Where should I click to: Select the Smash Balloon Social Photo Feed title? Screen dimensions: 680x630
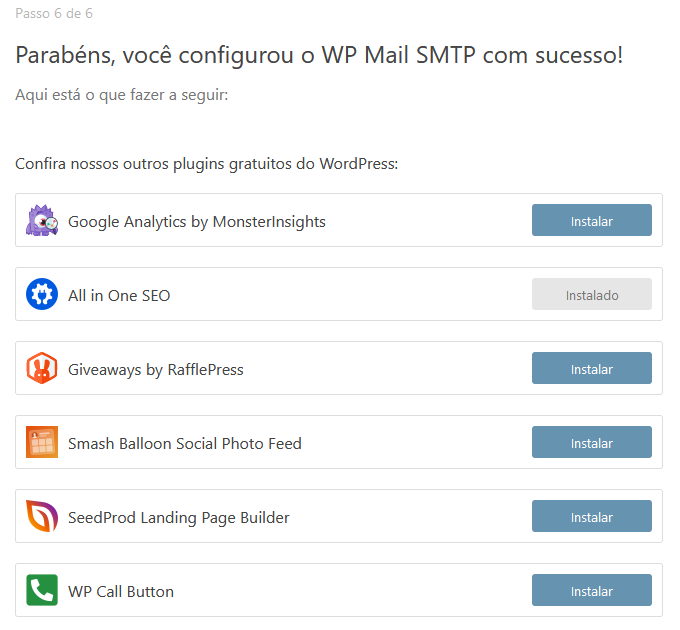tap(185, 444)
